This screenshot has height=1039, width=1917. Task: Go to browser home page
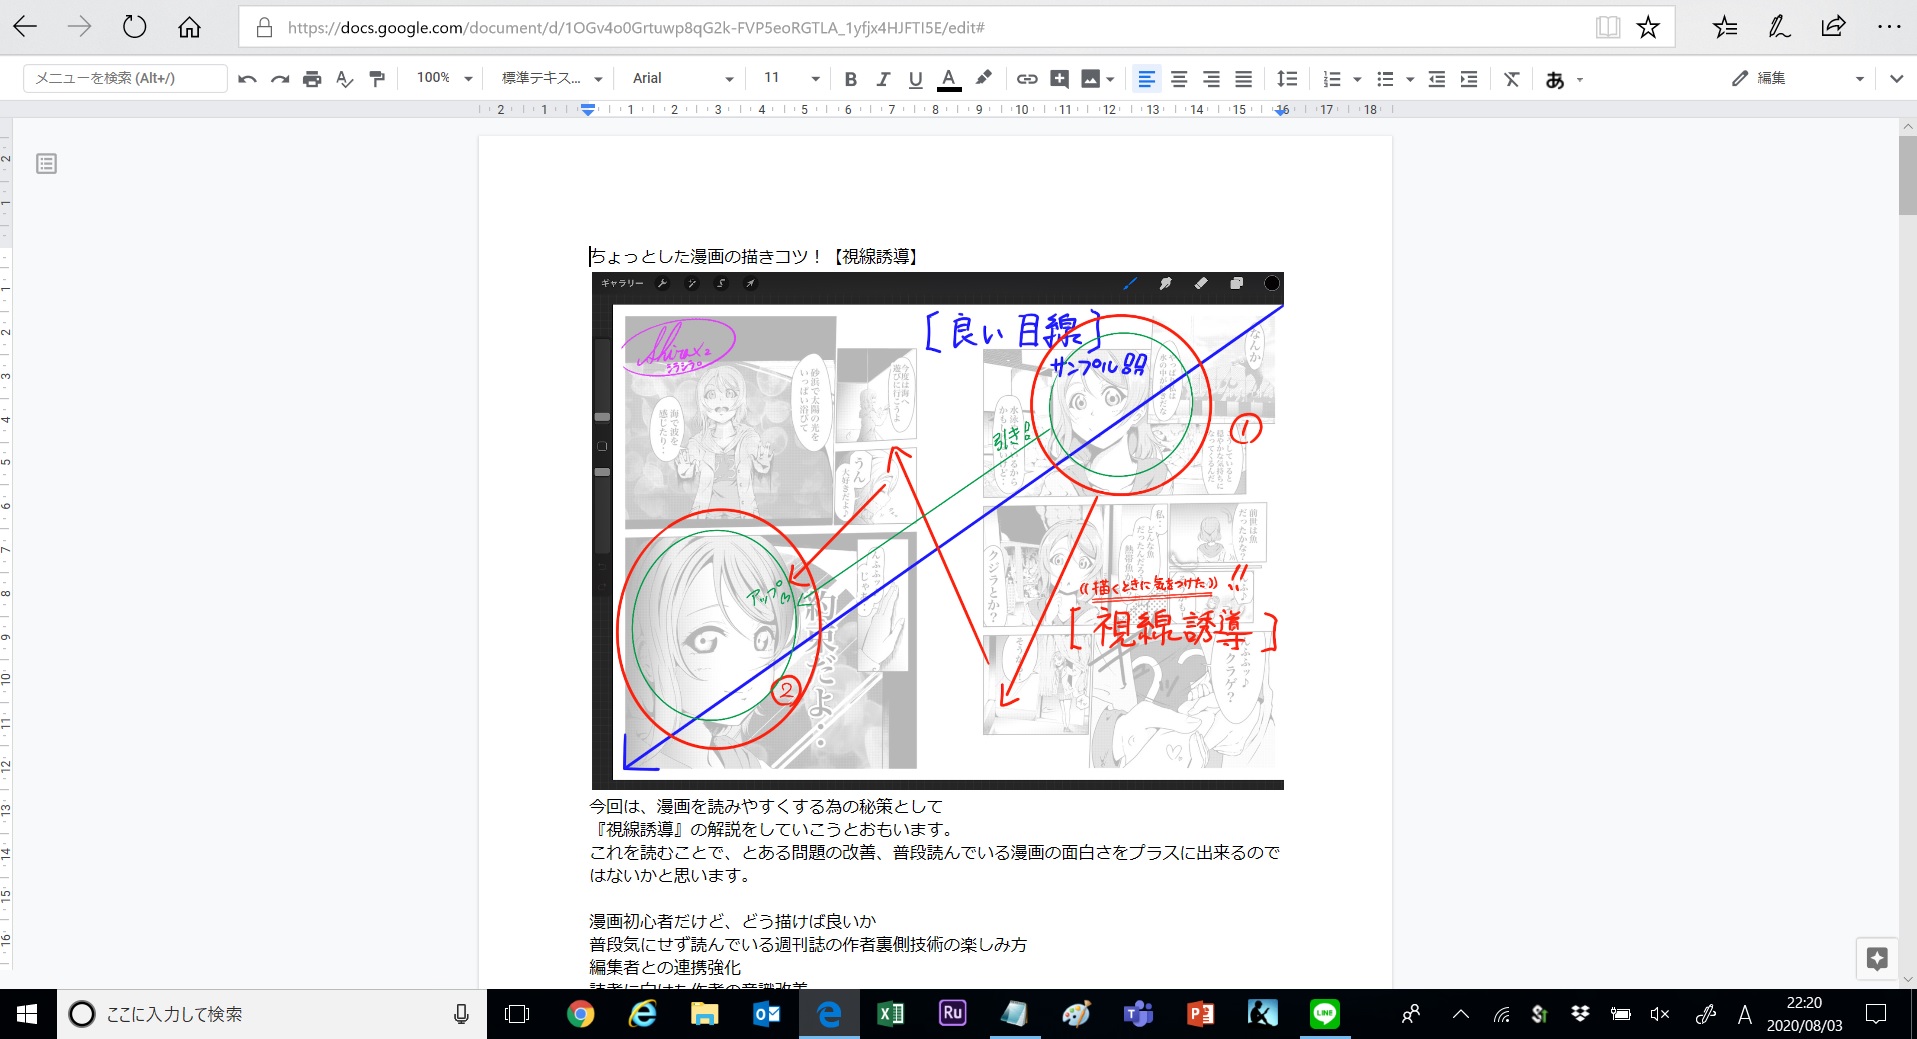pyautogui.click(x=189, y=27)
